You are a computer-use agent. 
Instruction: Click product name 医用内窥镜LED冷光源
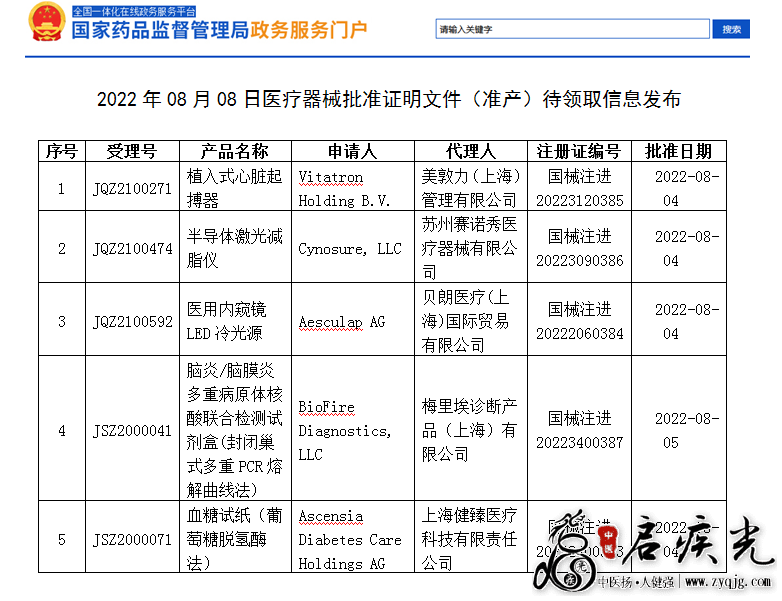point(226,321)
